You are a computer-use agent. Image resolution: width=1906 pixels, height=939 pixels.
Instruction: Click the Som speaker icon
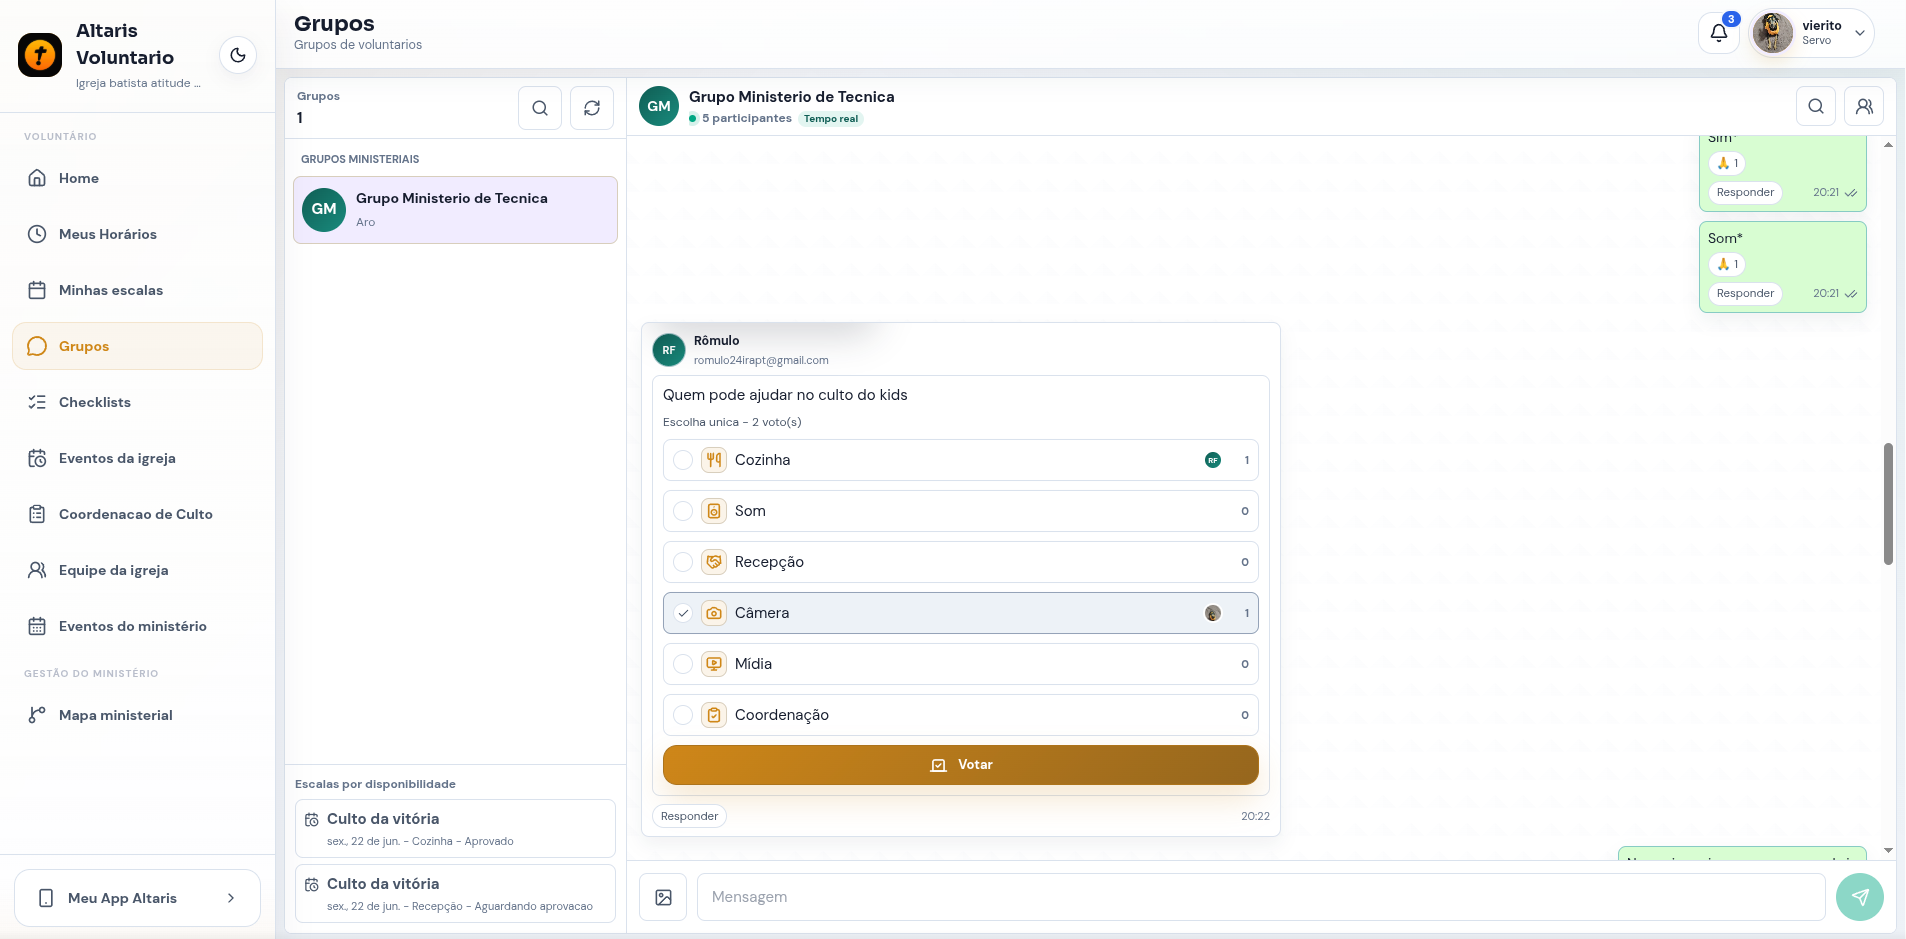[714, 511]
